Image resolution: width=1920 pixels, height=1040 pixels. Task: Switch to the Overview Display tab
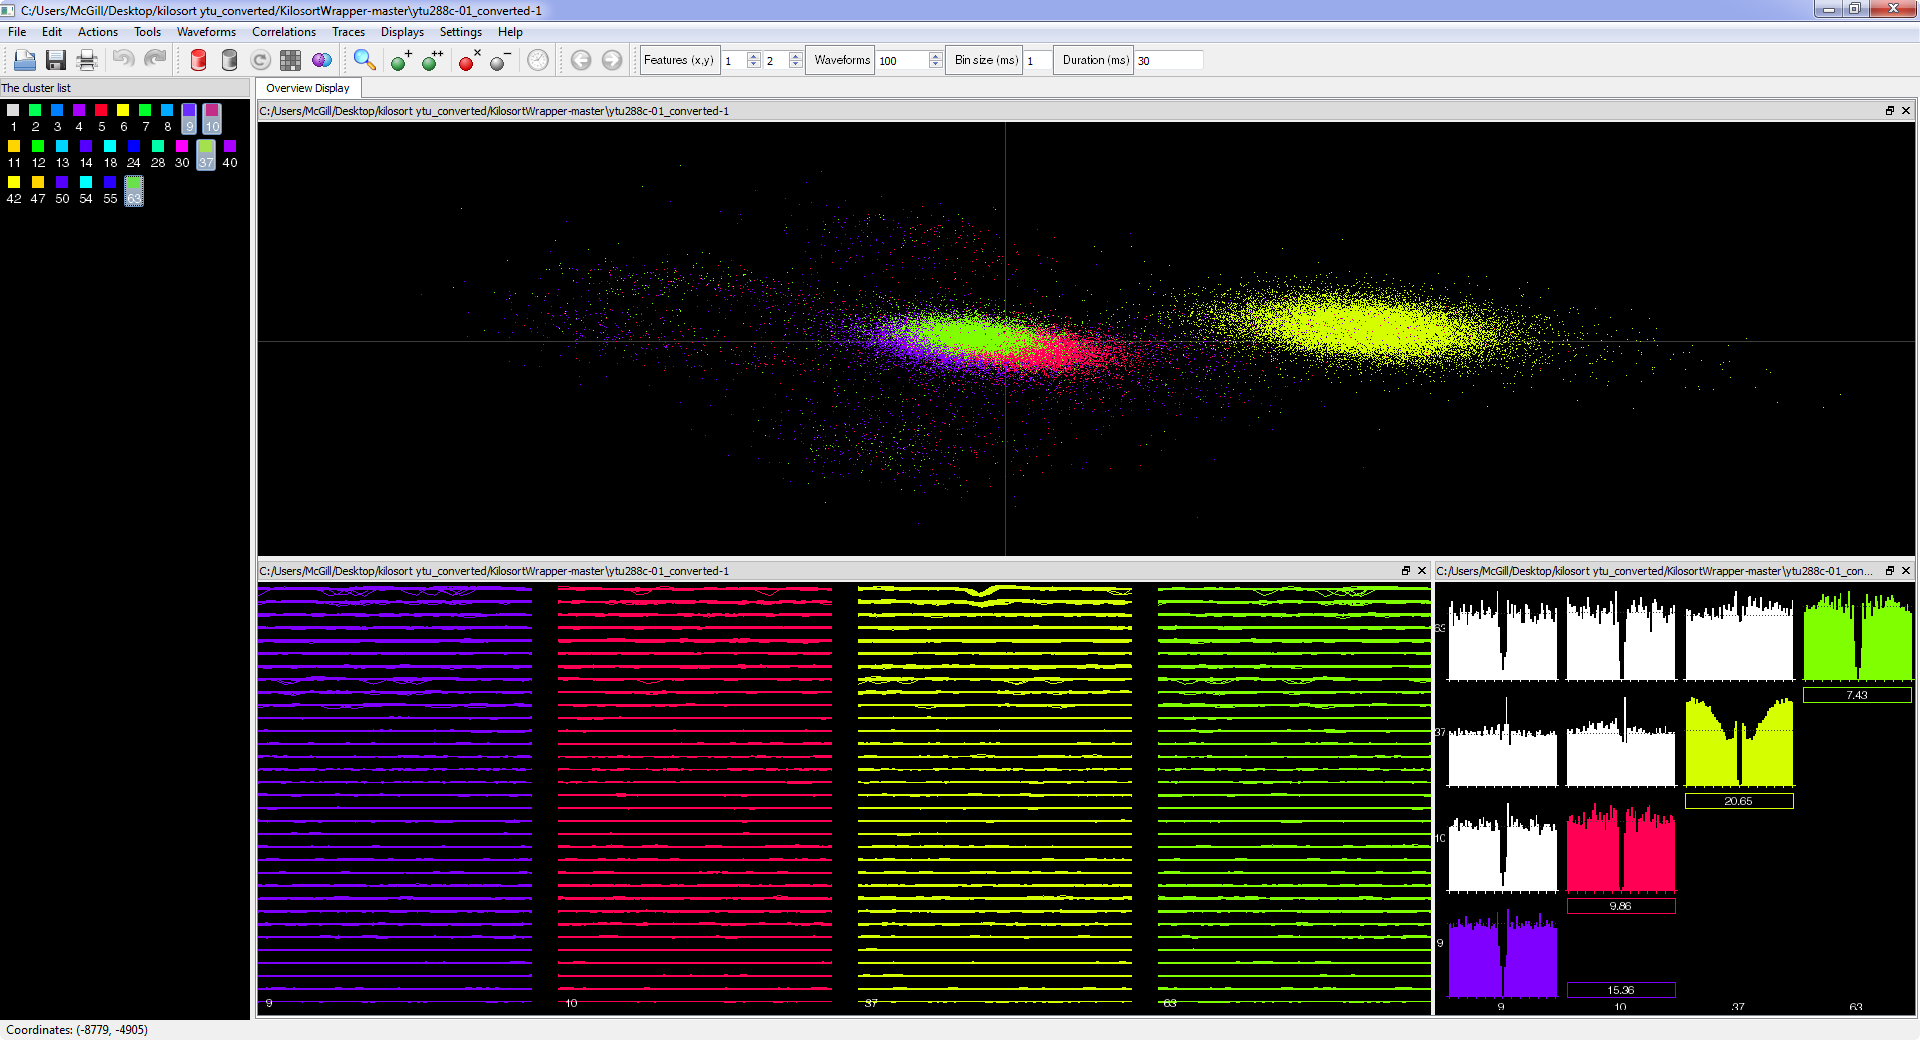307,88
